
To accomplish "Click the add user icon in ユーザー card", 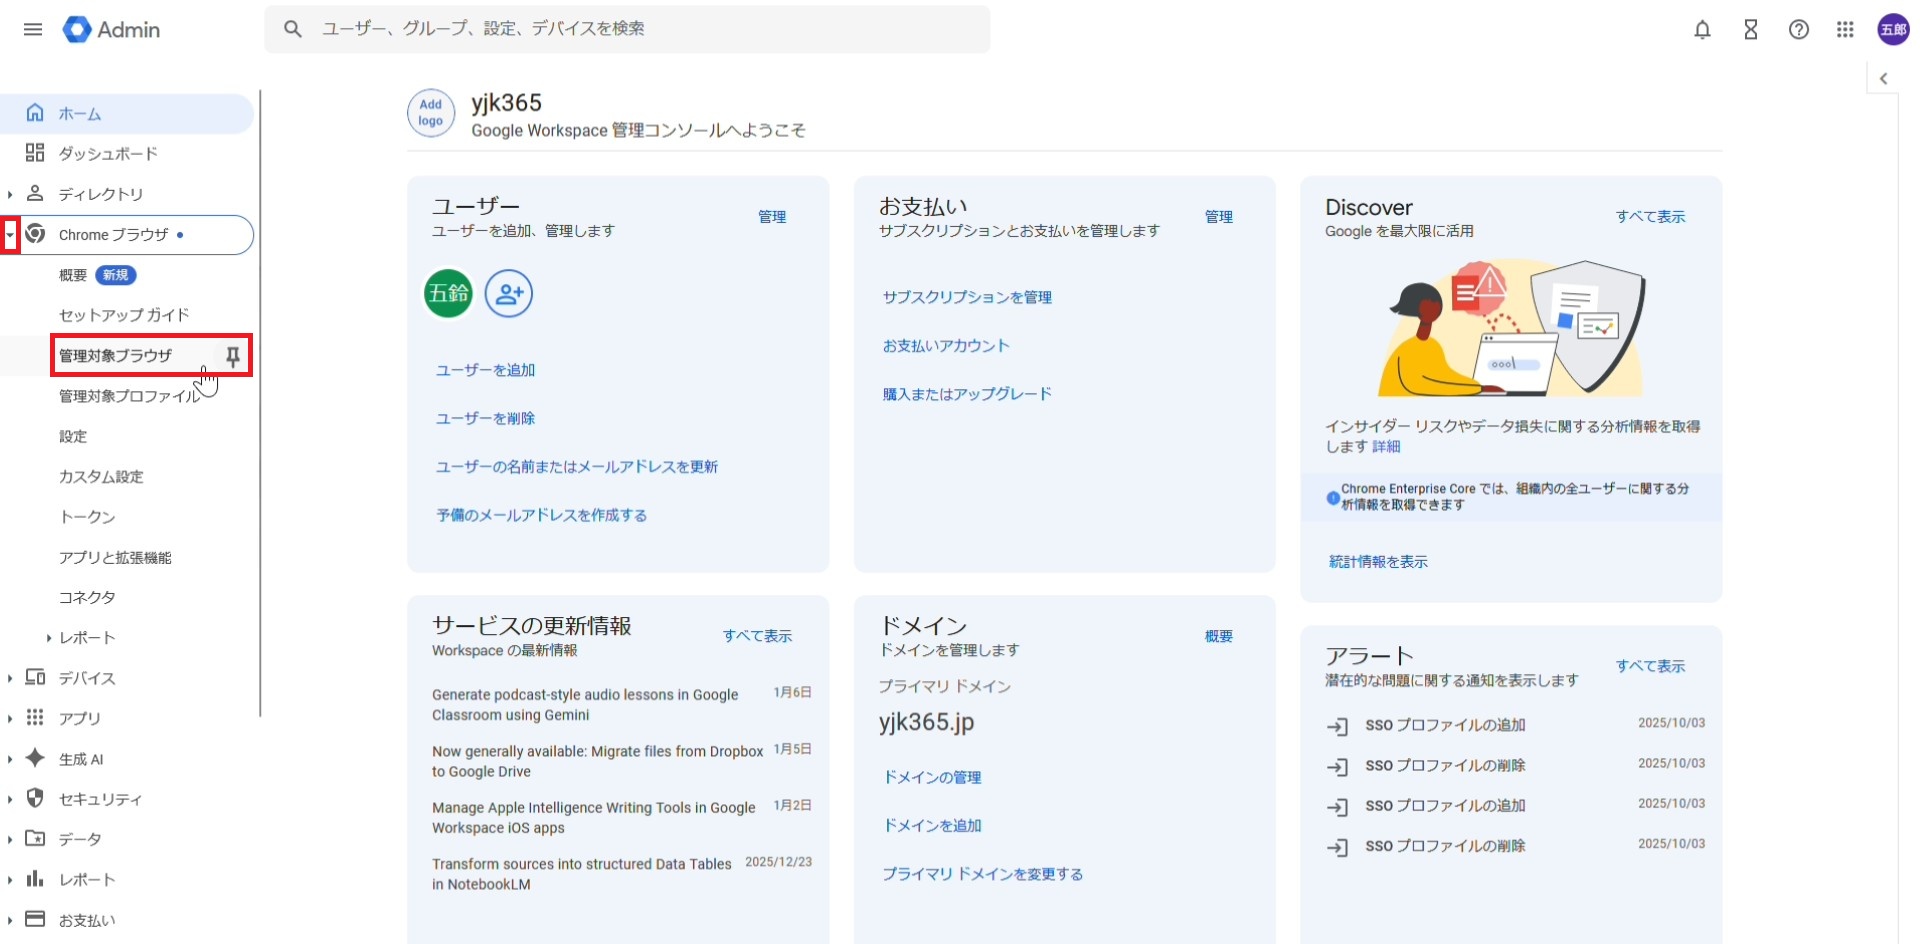I will pyautogui.click(x=508, y=294).
